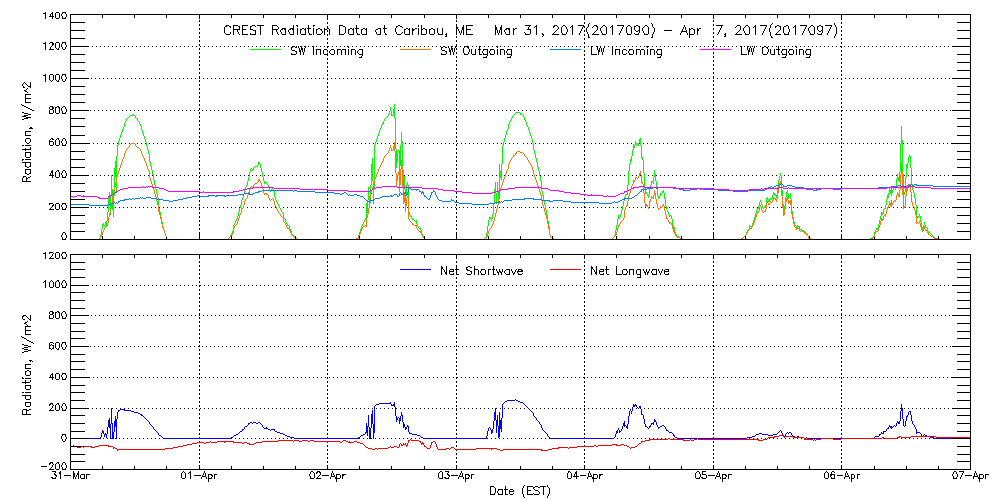Click the 31-Mar date tick label
Viewport: 1000px width, 500px height.
pyautogui.click(x=71, y=477)
